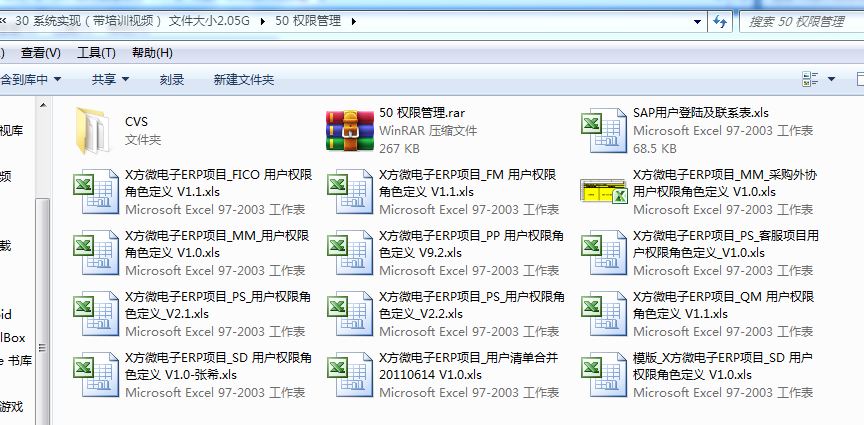Screen dimensions: 864x425
Task: Click navigation pane scroll up arrow
Action: coord(43,105)
